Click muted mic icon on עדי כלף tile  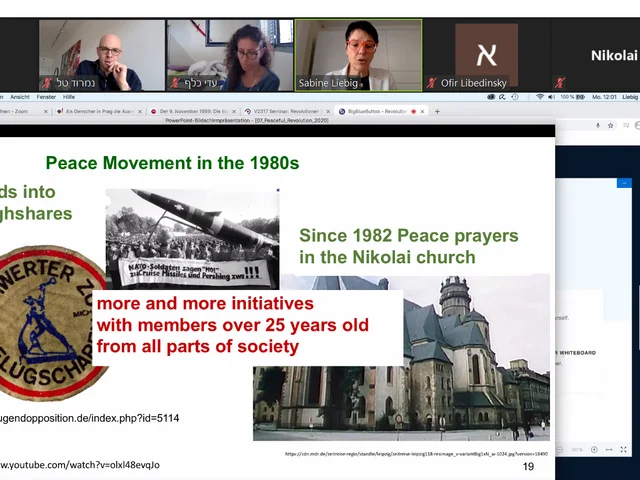pos(176,83)
